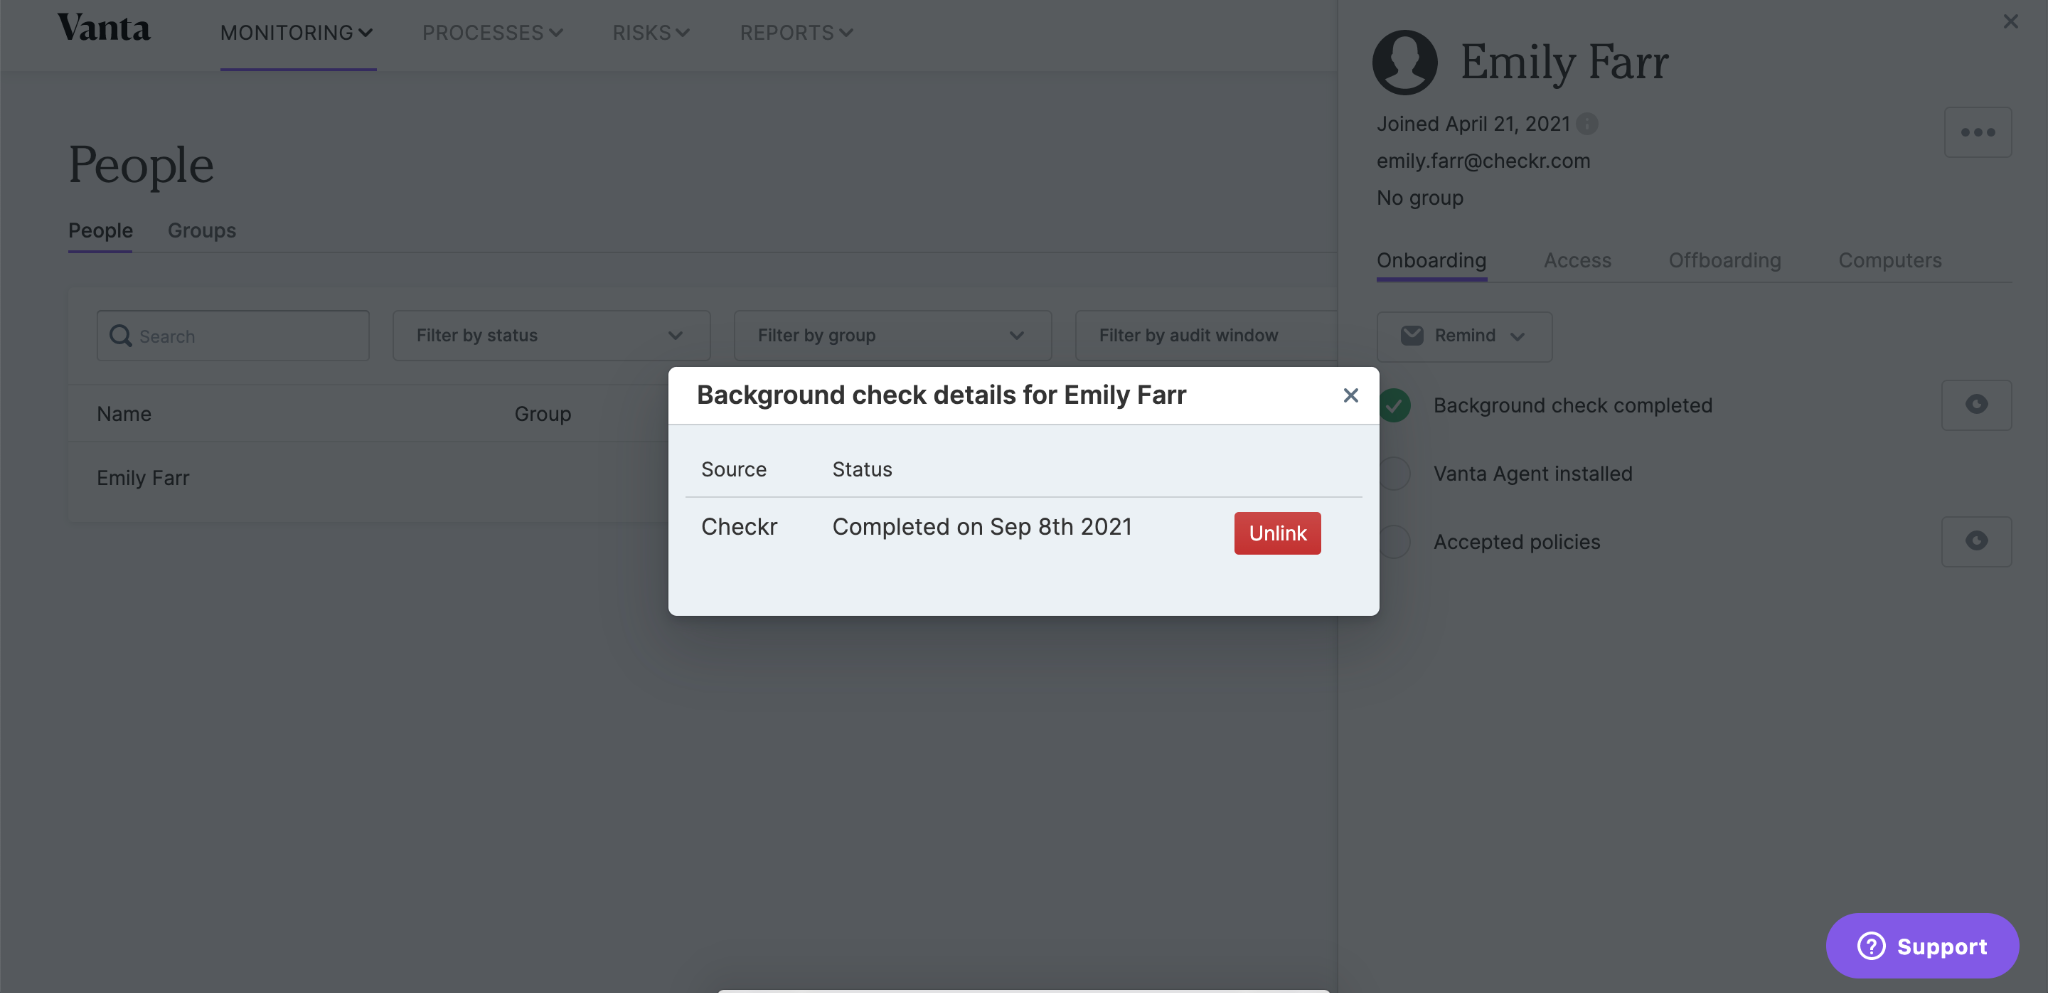Click the info icon beside the join date
This screenshot has height=993, width=2048.
1587,124
